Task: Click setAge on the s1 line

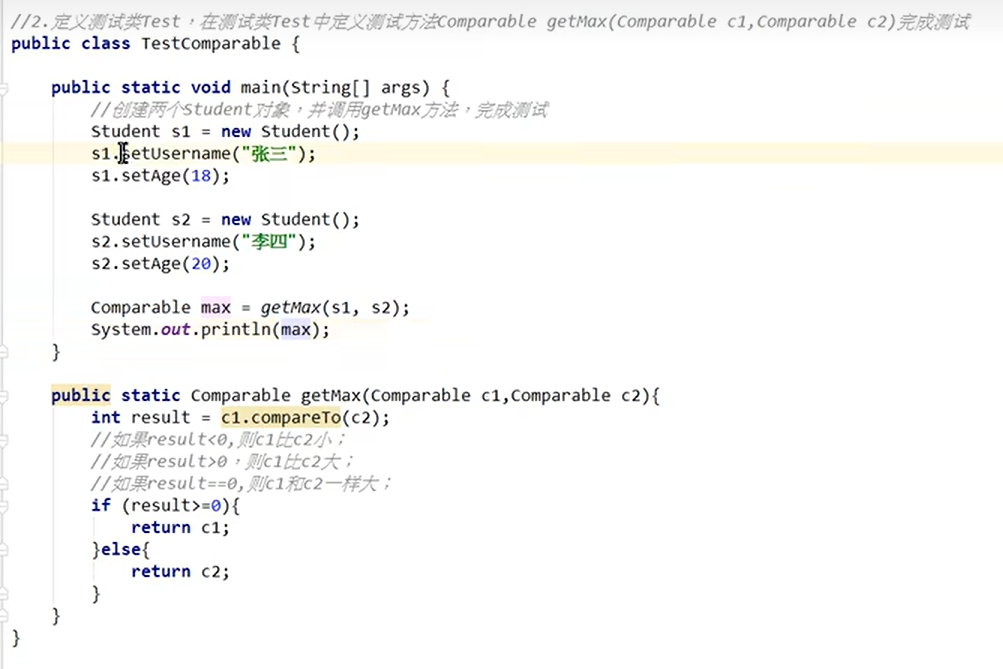Action: [x=150, y=176]
